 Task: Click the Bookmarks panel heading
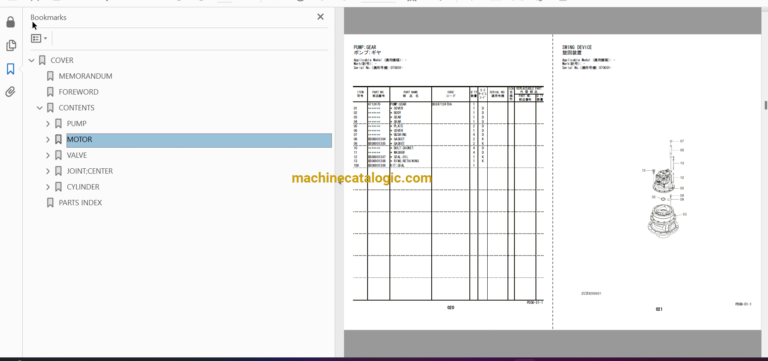[x=48, y=17]
